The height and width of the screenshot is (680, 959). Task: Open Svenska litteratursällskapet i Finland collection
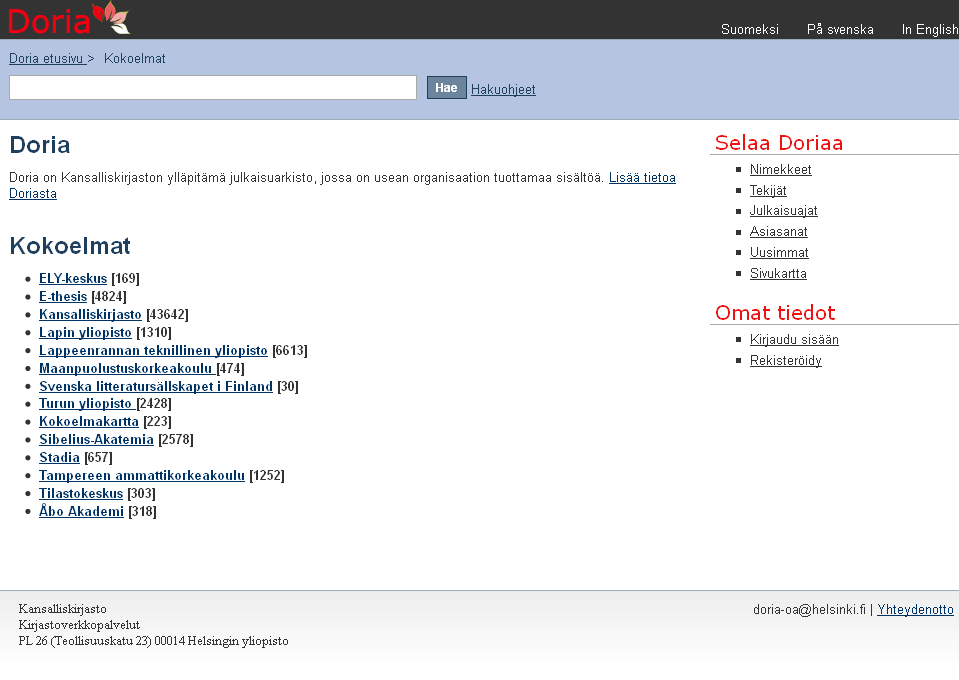coord(155,386)
